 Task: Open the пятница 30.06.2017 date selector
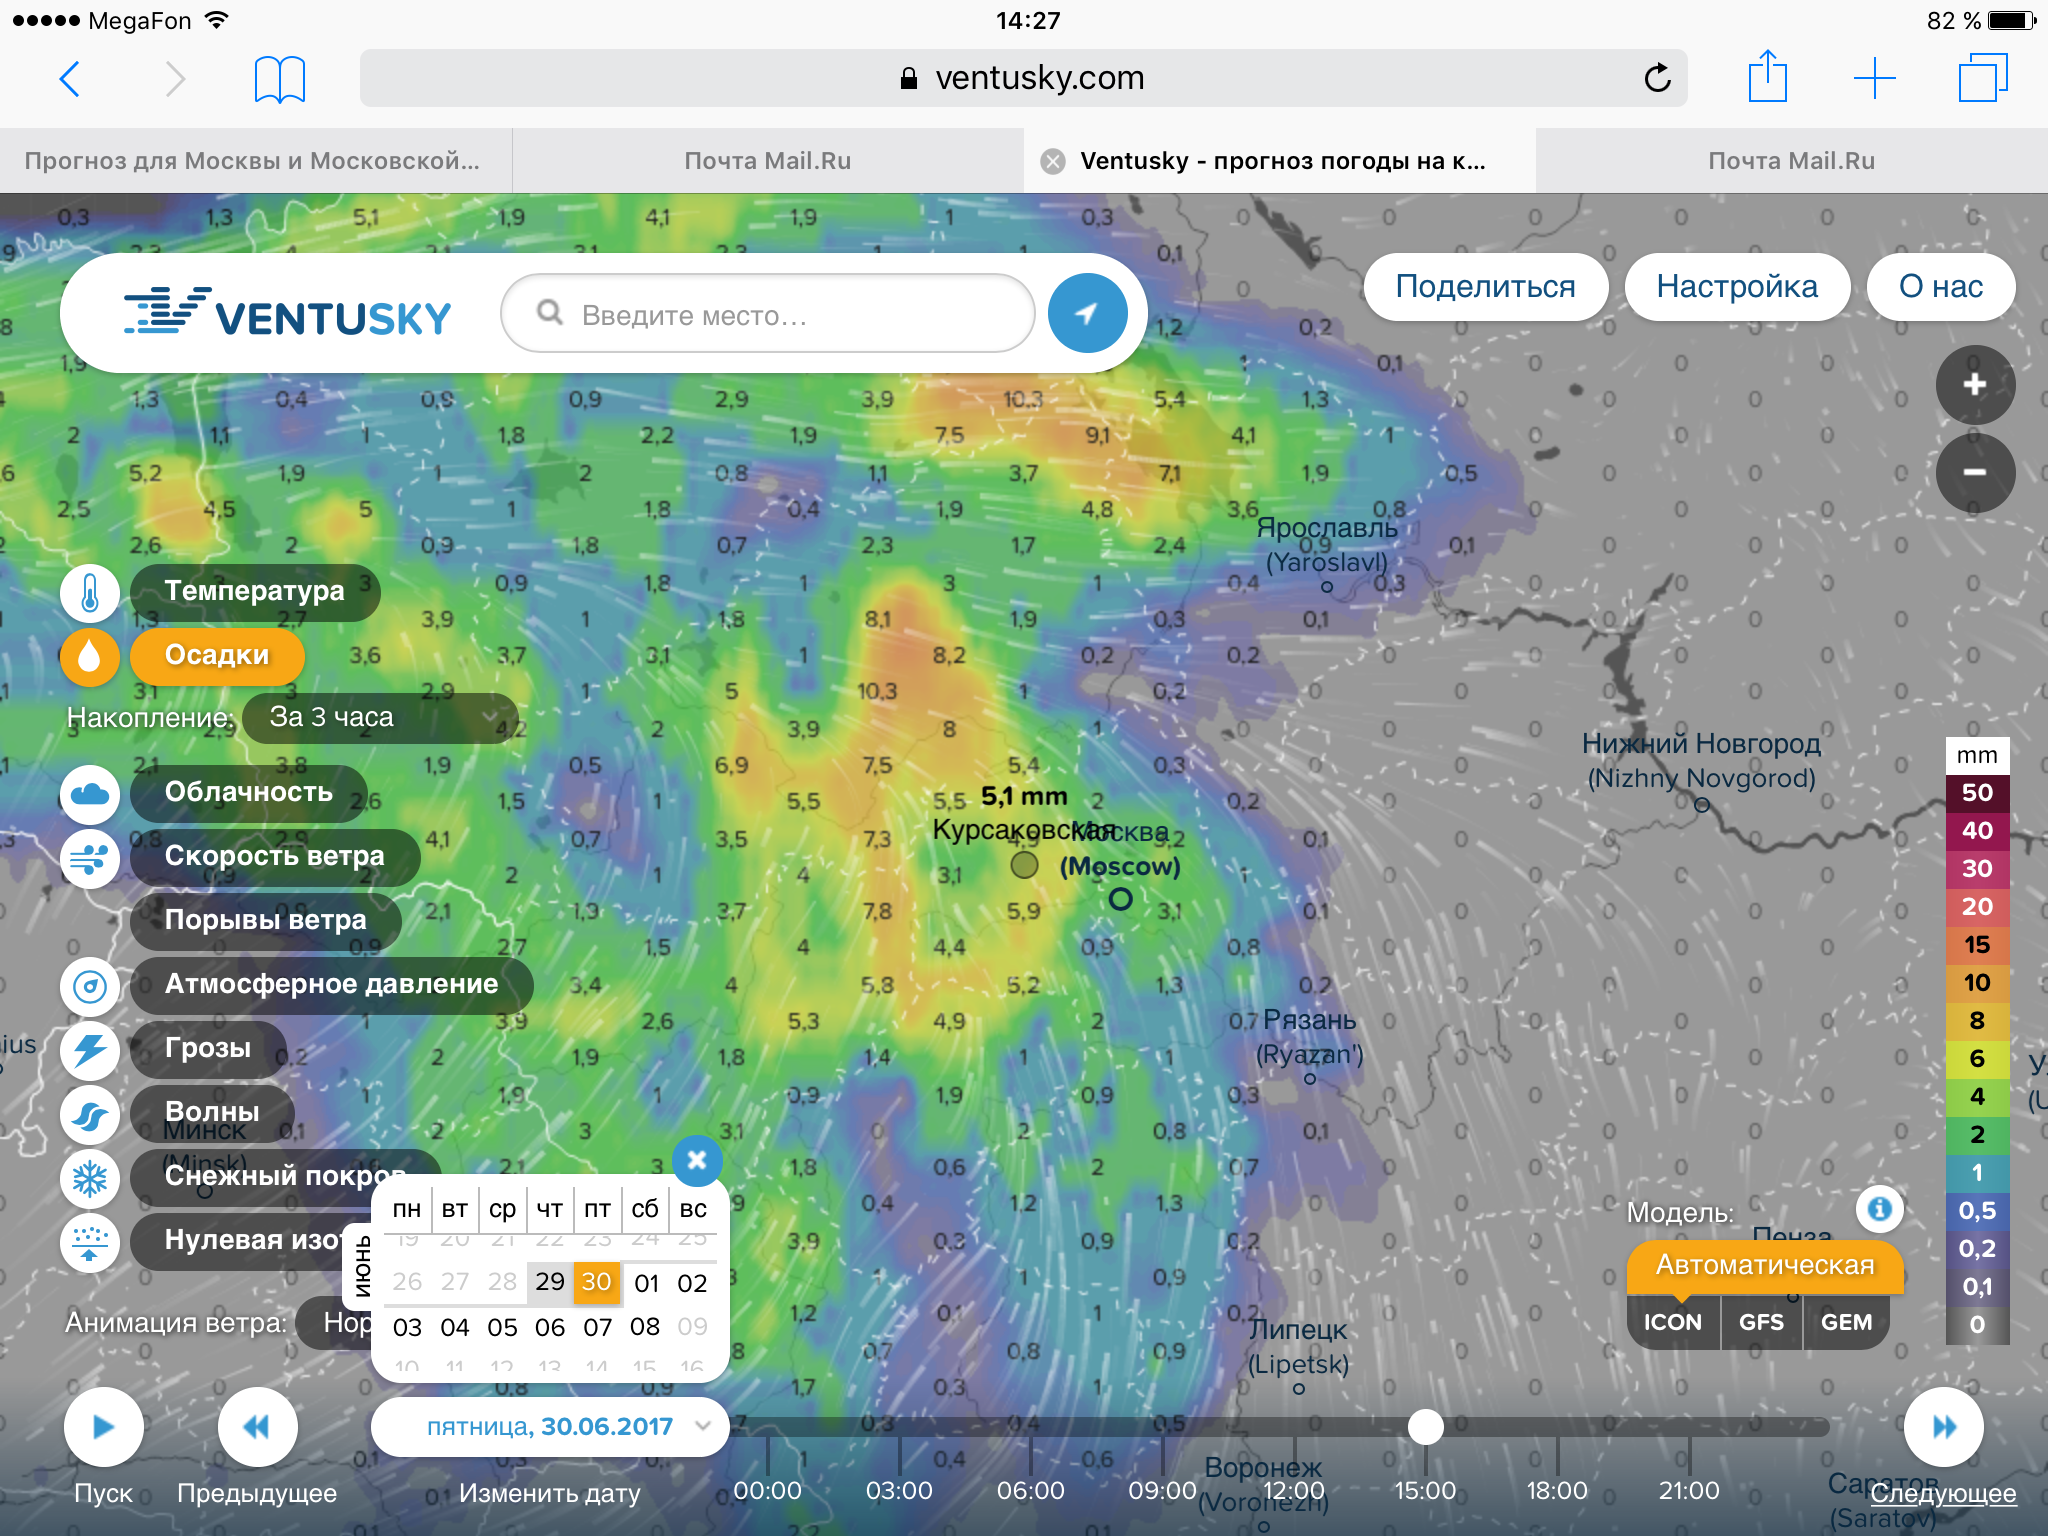pyautogui.click(x=549, y=1427)
